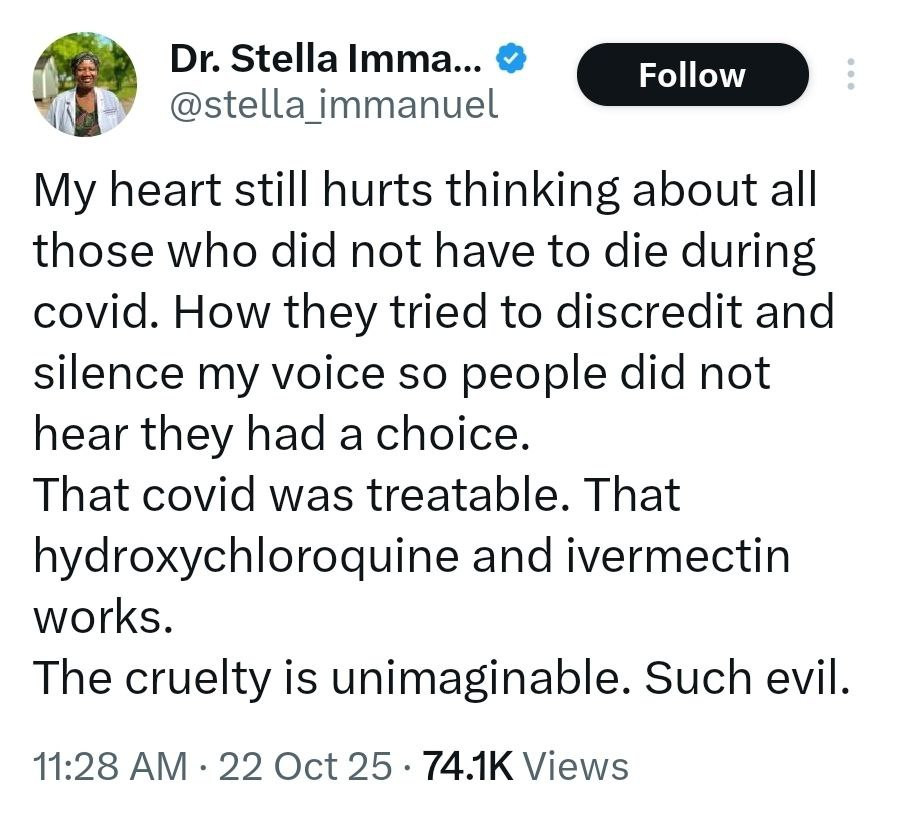Viewport: 903px width, 820px height.
Task: Click the 'My heart still hurts' line
Action: click(x=425, y=190)
